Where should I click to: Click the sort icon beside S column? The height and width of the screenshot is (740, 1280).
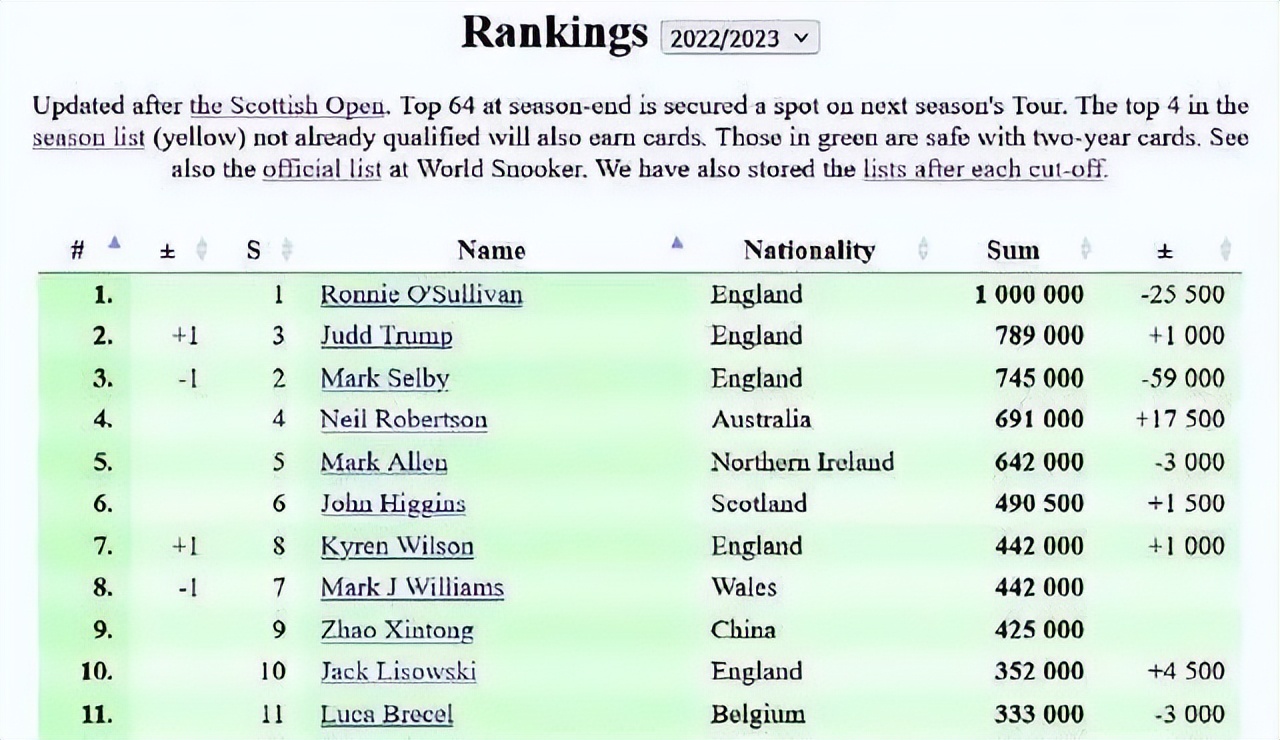coord(287,250)
